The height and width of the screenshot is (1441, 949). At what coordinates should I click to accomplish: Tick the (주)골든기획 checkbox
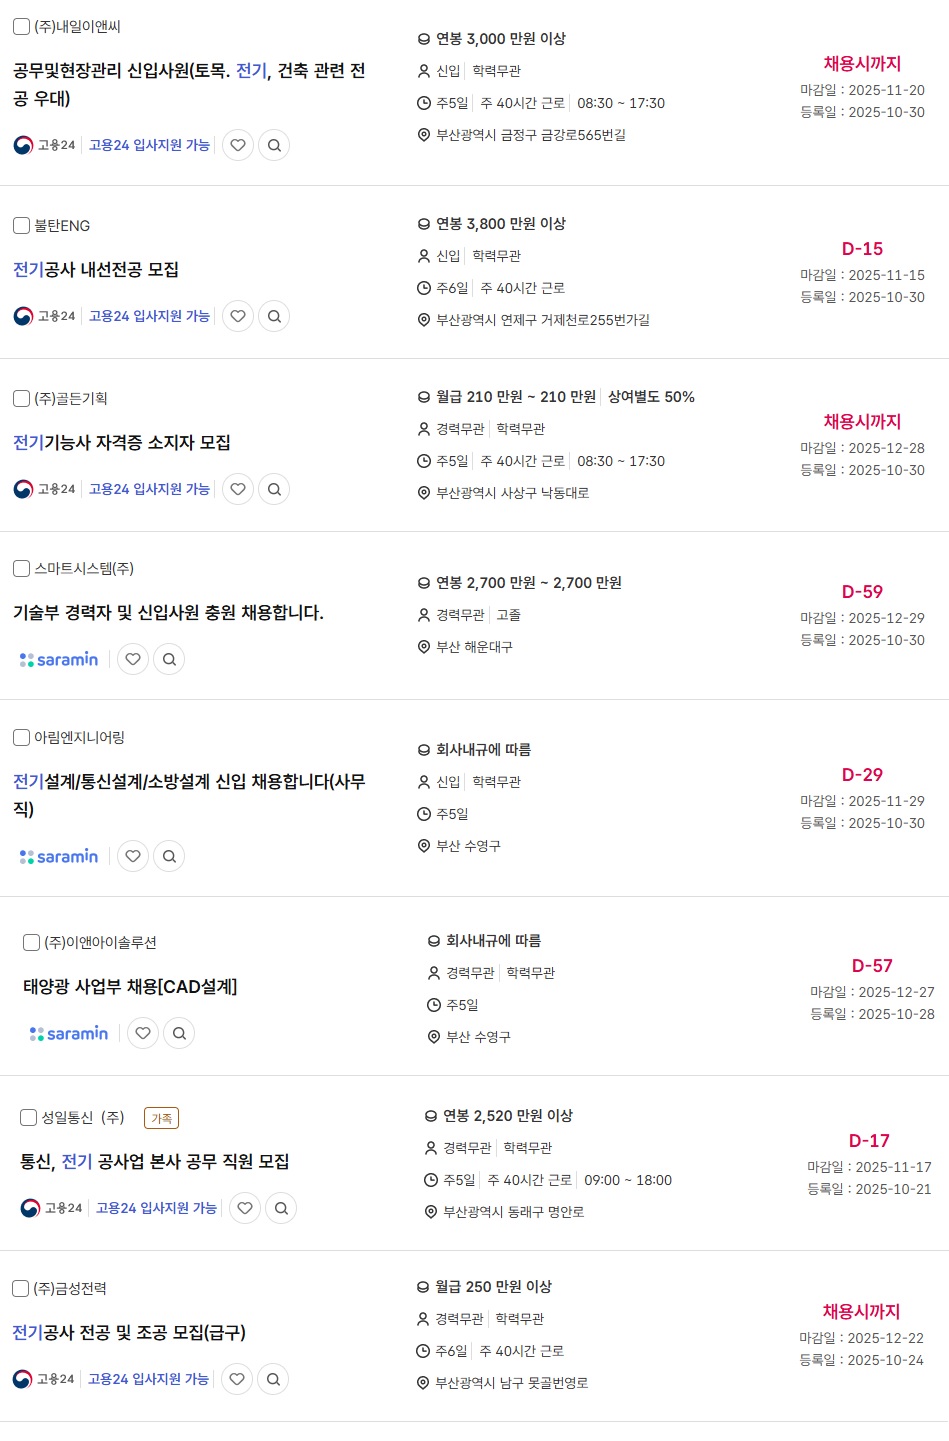pos(21,399)
